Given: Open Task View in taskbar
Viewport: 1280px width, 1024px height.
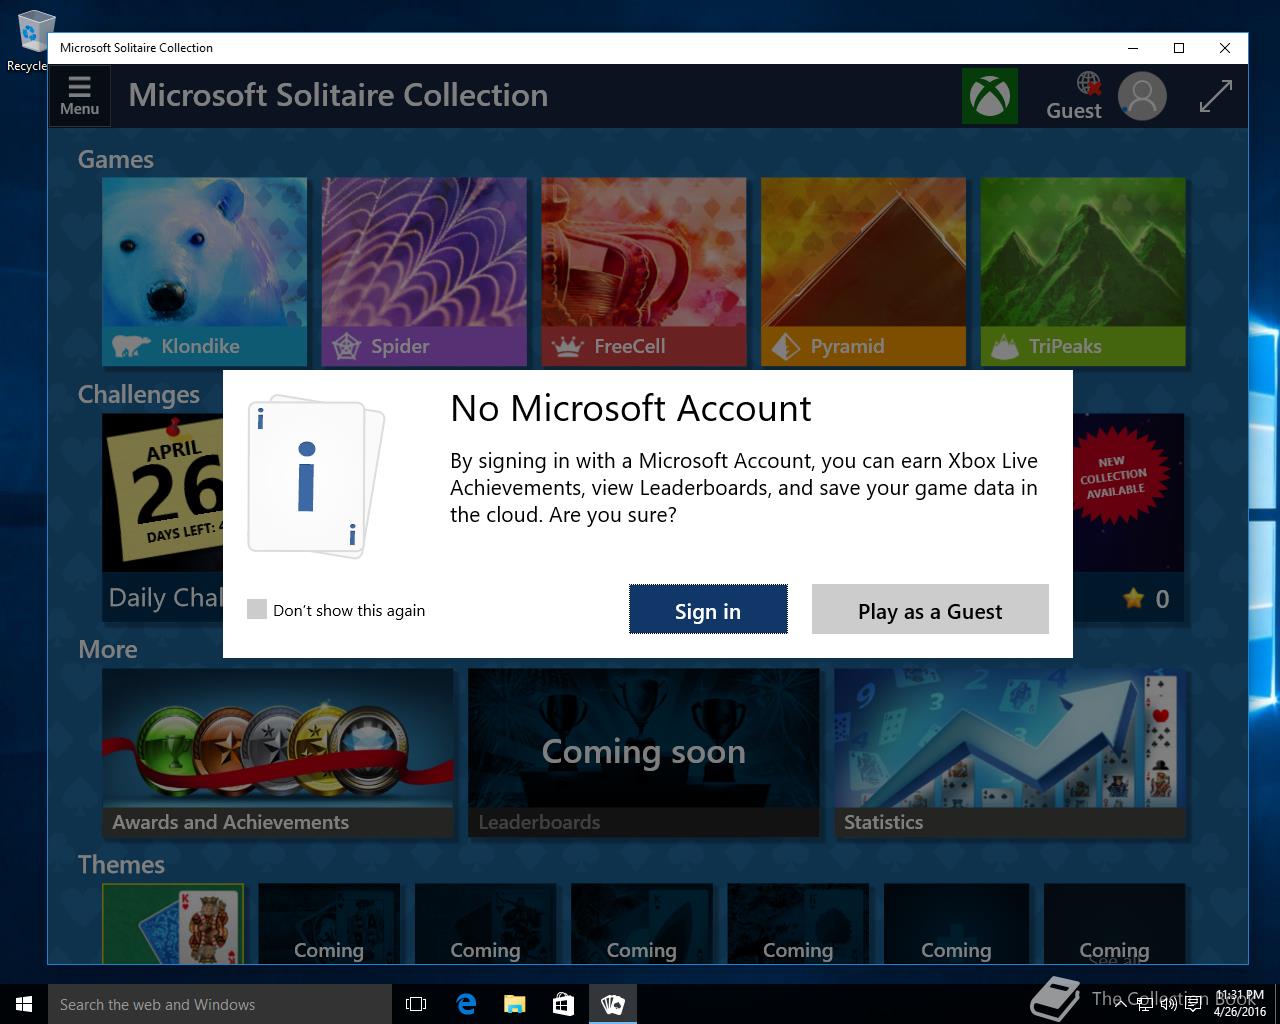Looking at the screenshot, I should pyautogui.click(x=416, y=1004).
